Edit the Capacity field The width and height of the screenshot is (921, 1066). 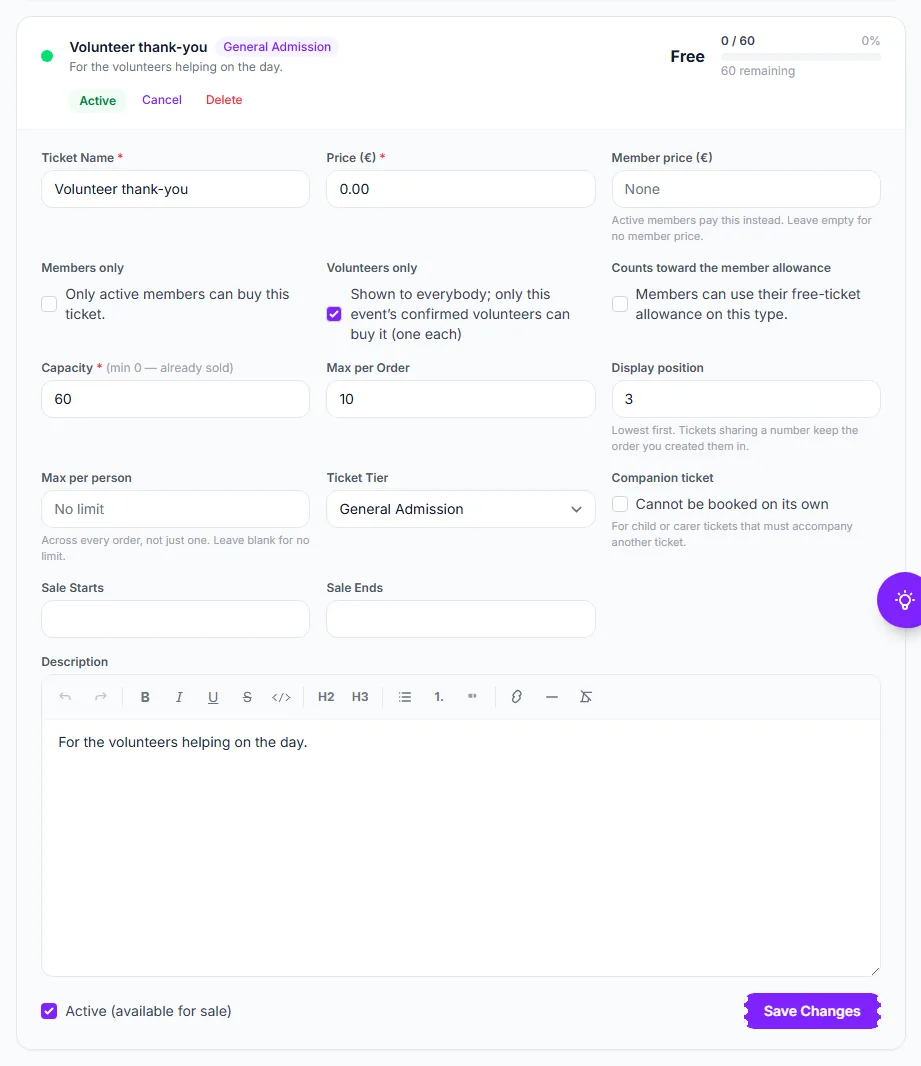coord(175,399)
